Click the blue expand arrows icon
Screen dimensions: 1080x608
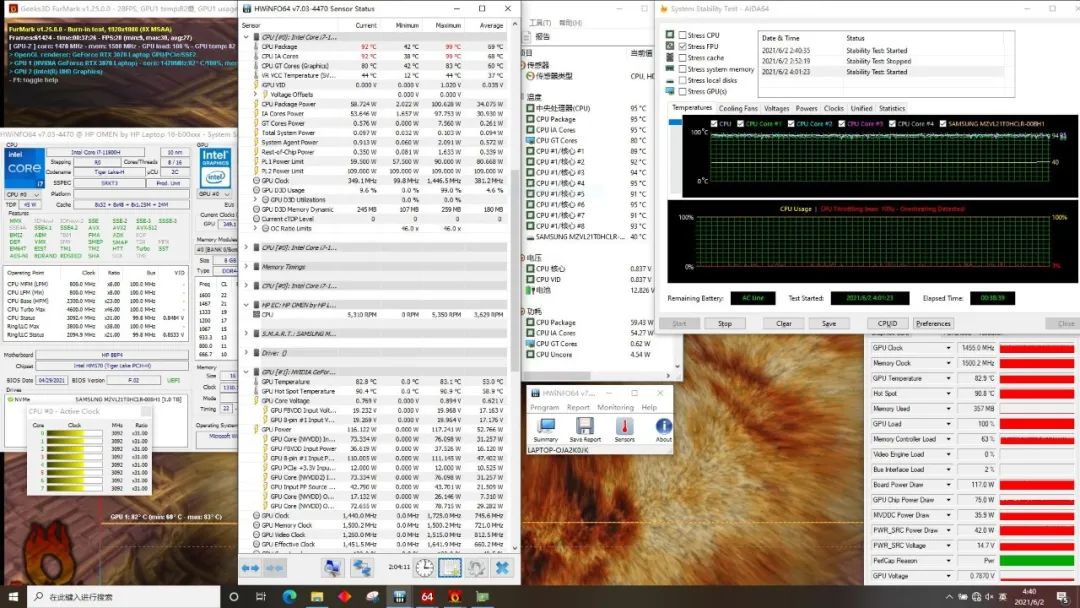coord(252,567)
